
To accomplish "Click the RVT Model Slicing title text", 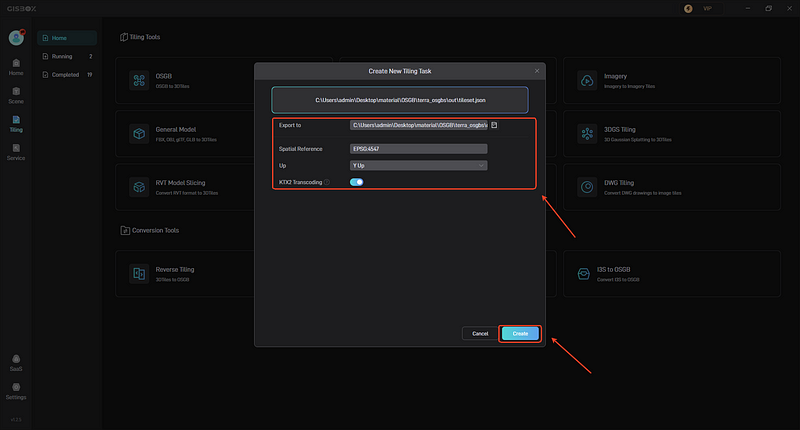I will [x=180, y=183].
